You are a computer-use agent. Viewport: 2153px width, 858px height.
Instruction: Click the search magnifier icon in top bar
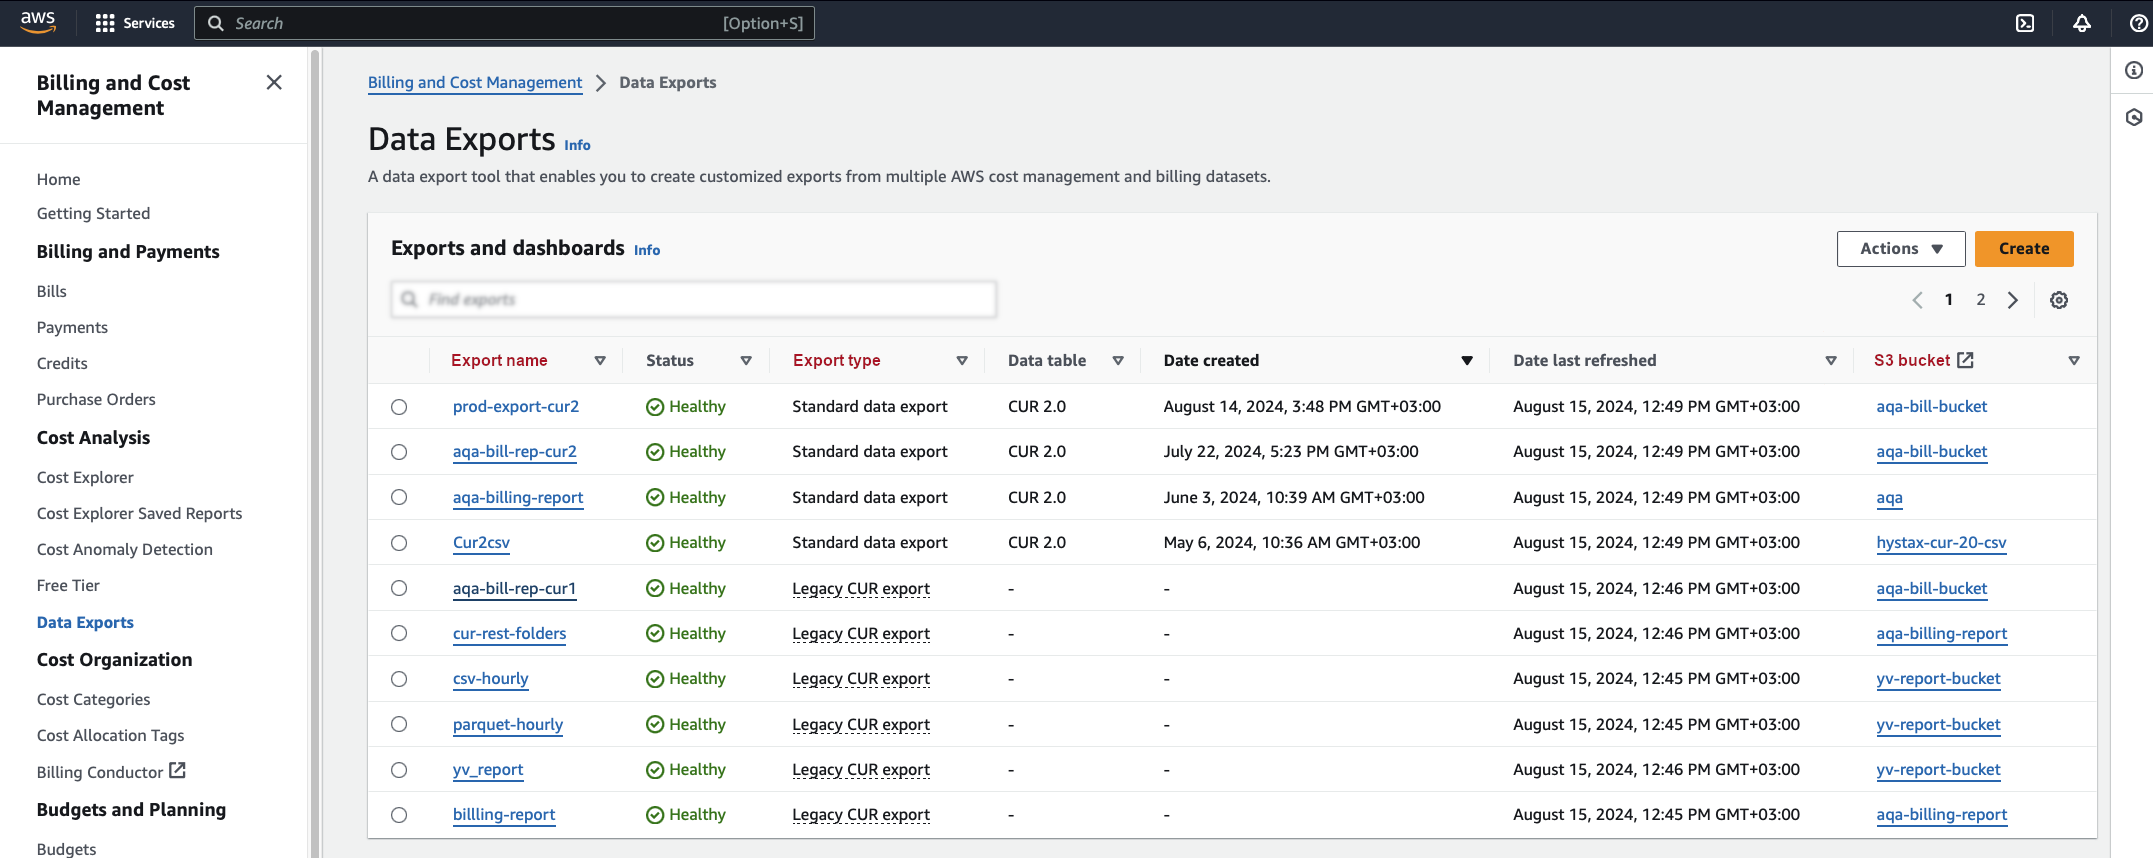coord(215,23)
